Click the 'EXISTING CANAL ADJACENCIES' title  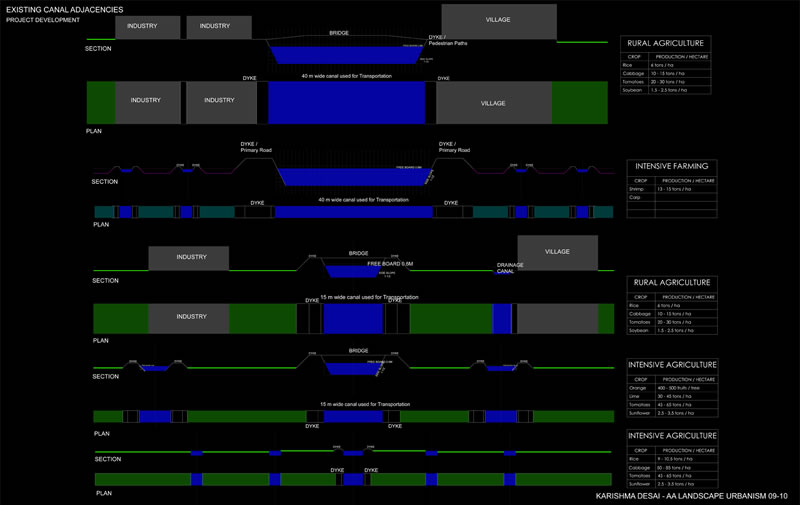coord(65,10)
